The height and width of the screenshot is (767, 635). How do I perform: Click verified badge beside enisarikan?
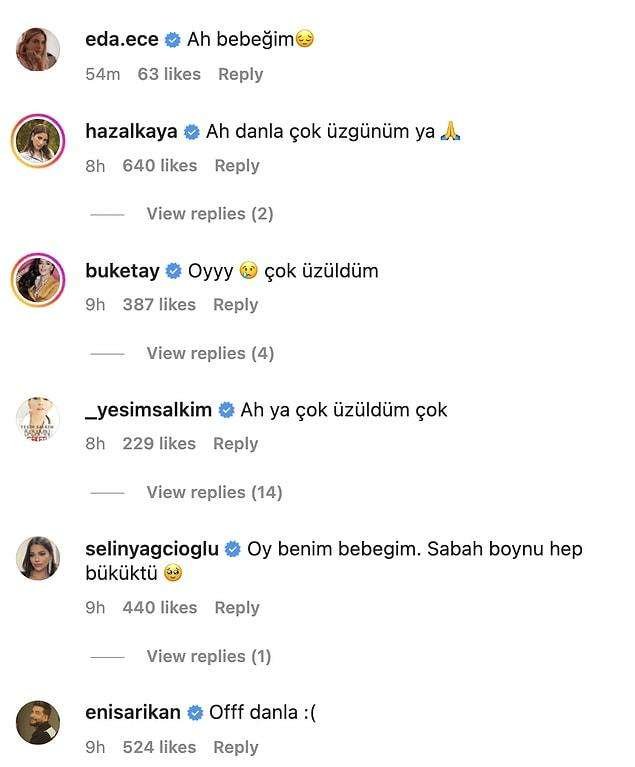coord(195,713)
